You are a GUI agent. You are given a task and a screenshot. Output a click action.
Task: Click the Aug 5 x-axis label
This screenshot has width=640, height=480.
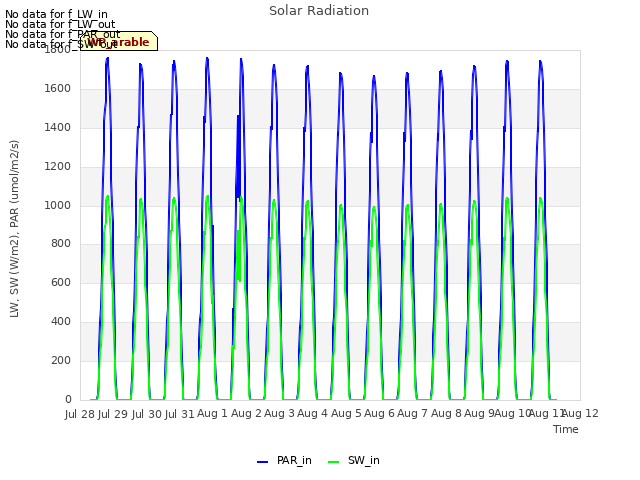tap(346, 414)
